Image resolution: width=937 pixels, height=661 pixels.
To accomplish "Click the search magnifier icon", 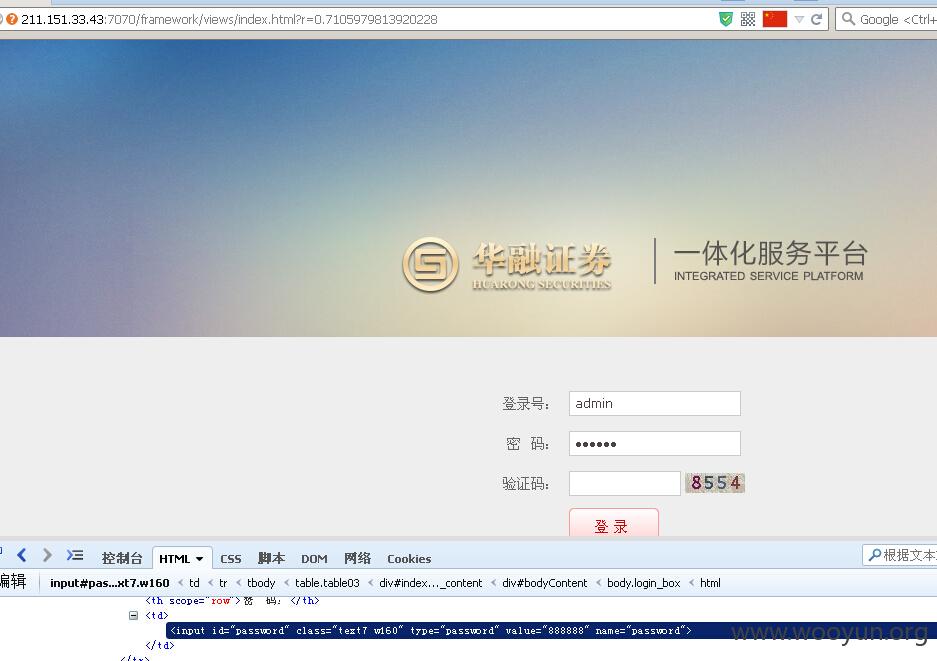I will pos(848,19).
